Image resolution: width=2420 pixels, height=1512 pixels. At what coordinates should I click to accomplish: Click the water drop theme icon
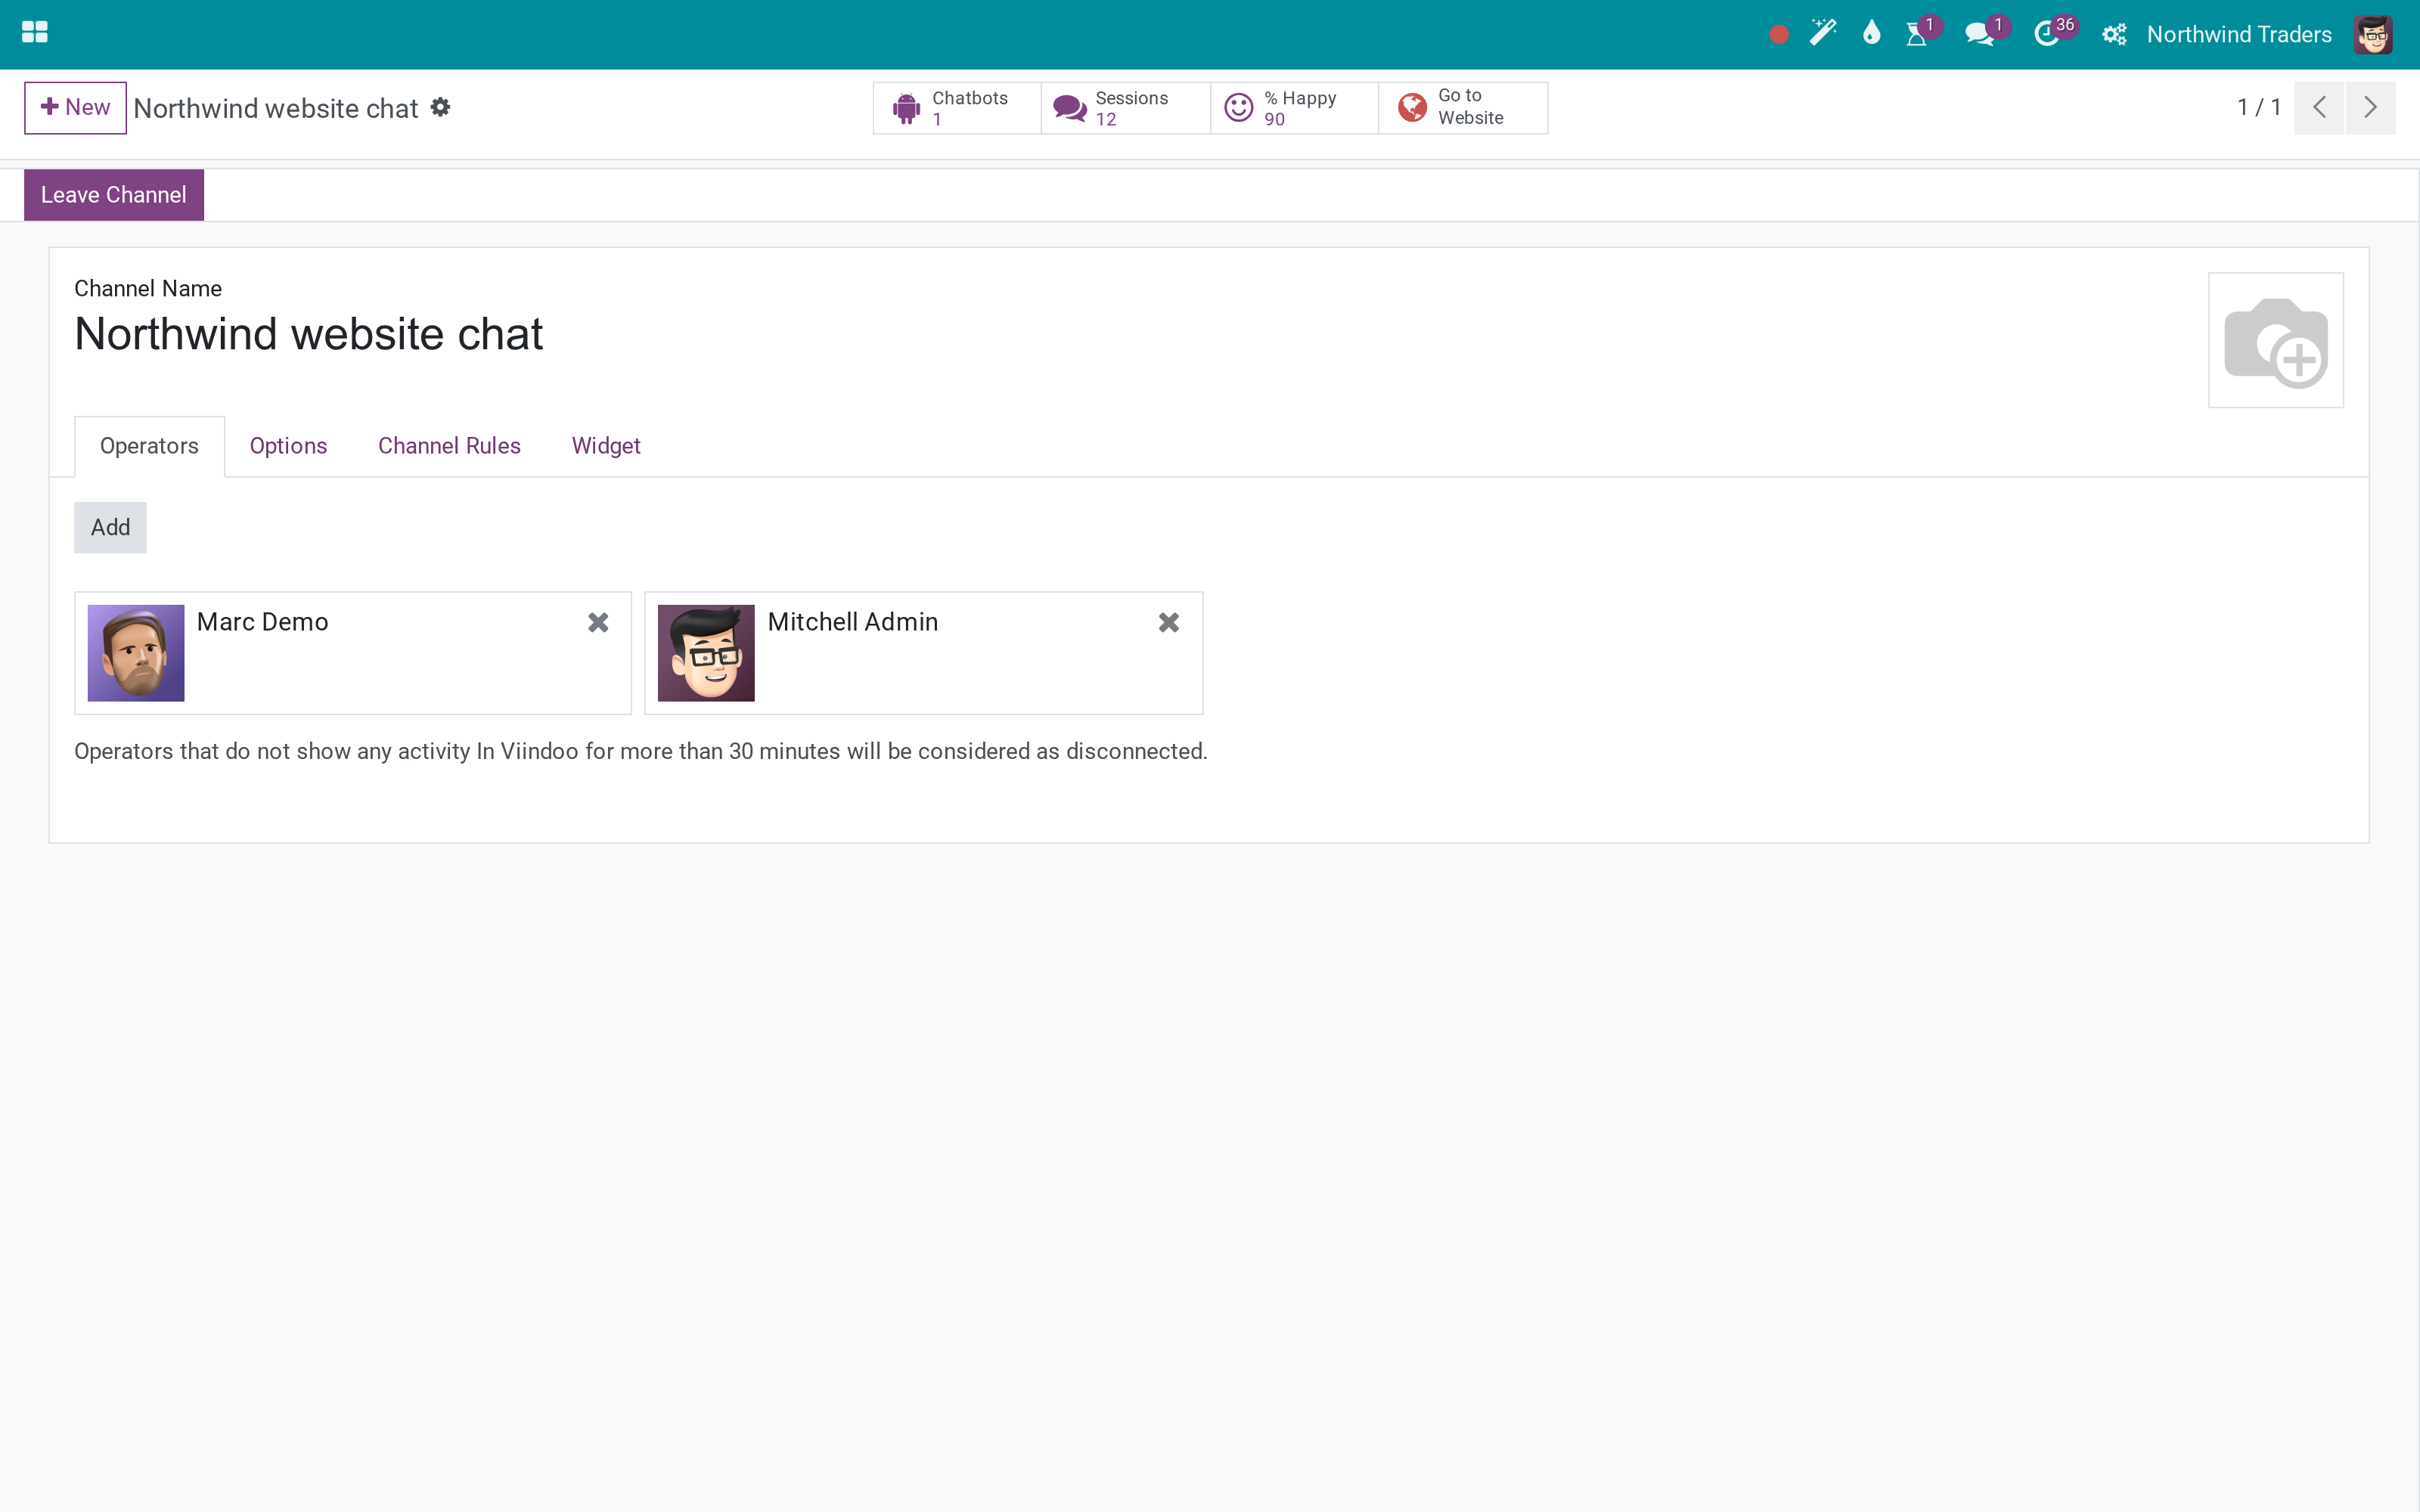(x=1871, y=33)
